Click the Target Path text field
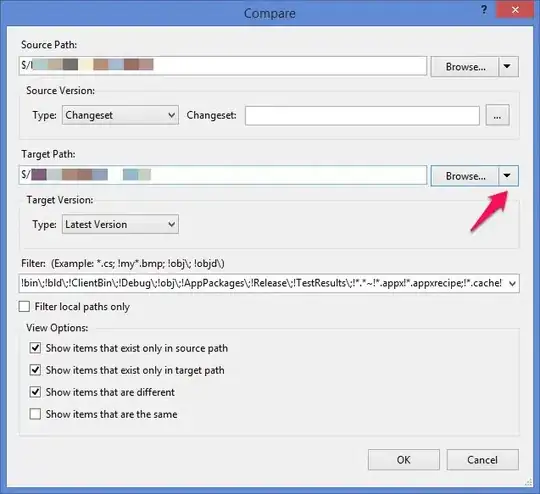The height and width of the screenshot is (494, 540). [223, 175]
